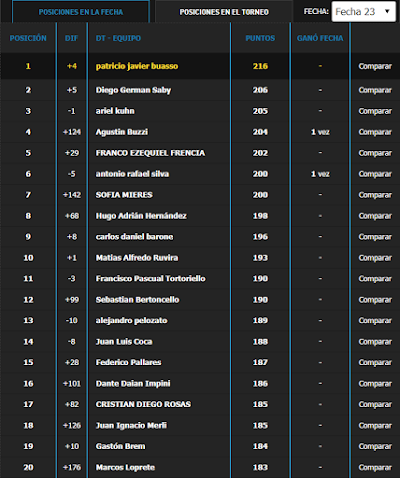Click the Puntos column header

(260, 38)
